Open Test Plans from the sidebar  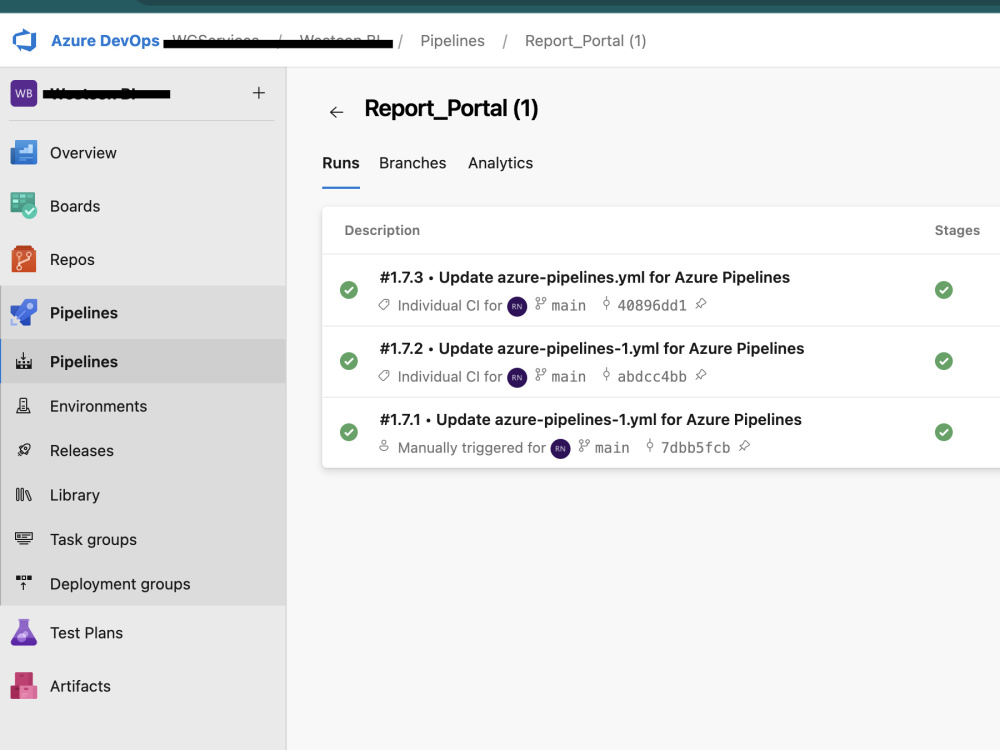coord(87,632)
